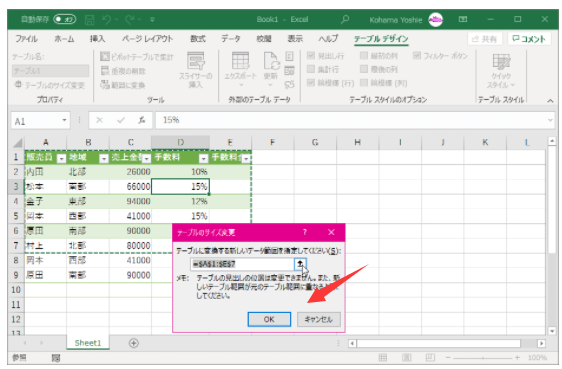Open the 地域 column filter dropdown
The width and height of the screenshot is (562, 369).
[104, 158]
